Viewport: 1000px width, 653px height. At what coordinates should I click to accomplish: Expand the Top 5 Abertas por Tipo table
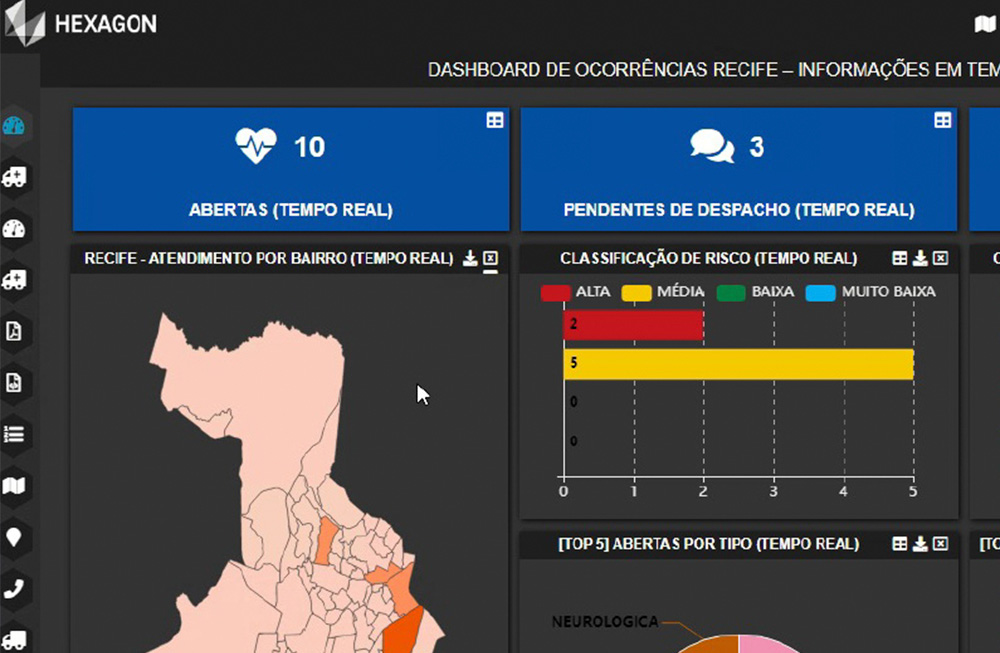(x=900, y=544)
